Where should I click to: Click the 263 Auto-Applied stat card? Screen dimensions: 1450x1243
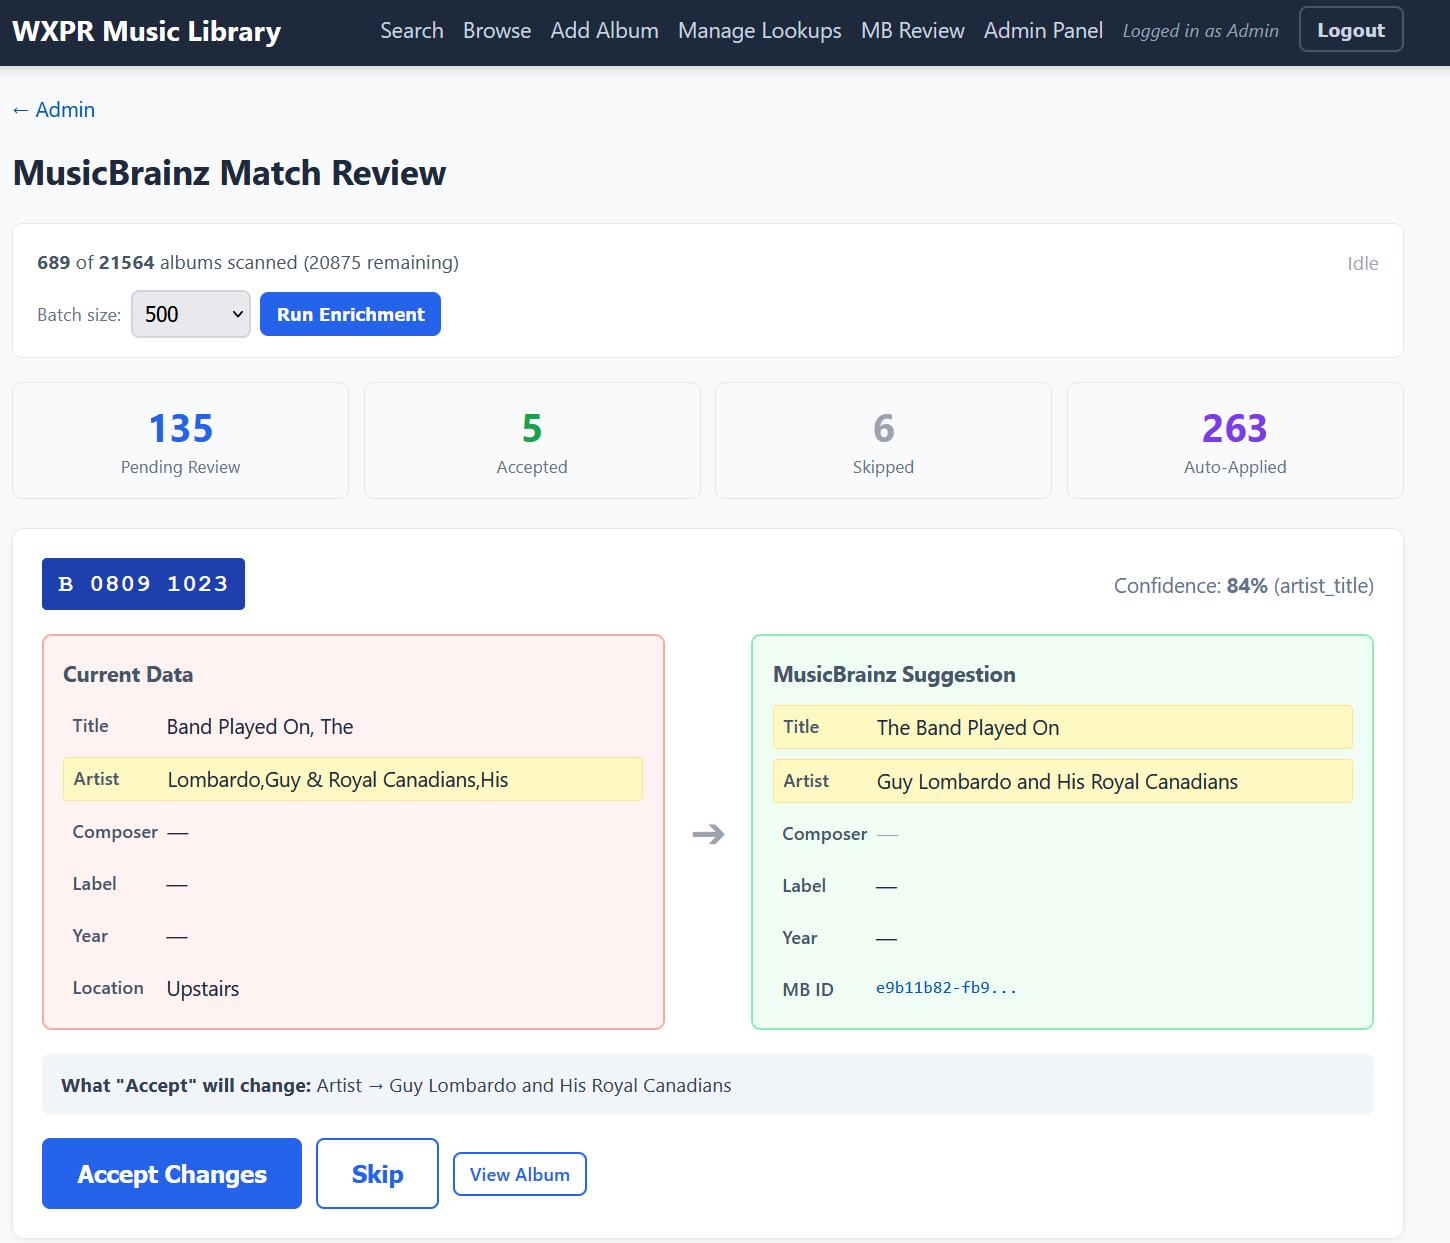[1235, 441]
